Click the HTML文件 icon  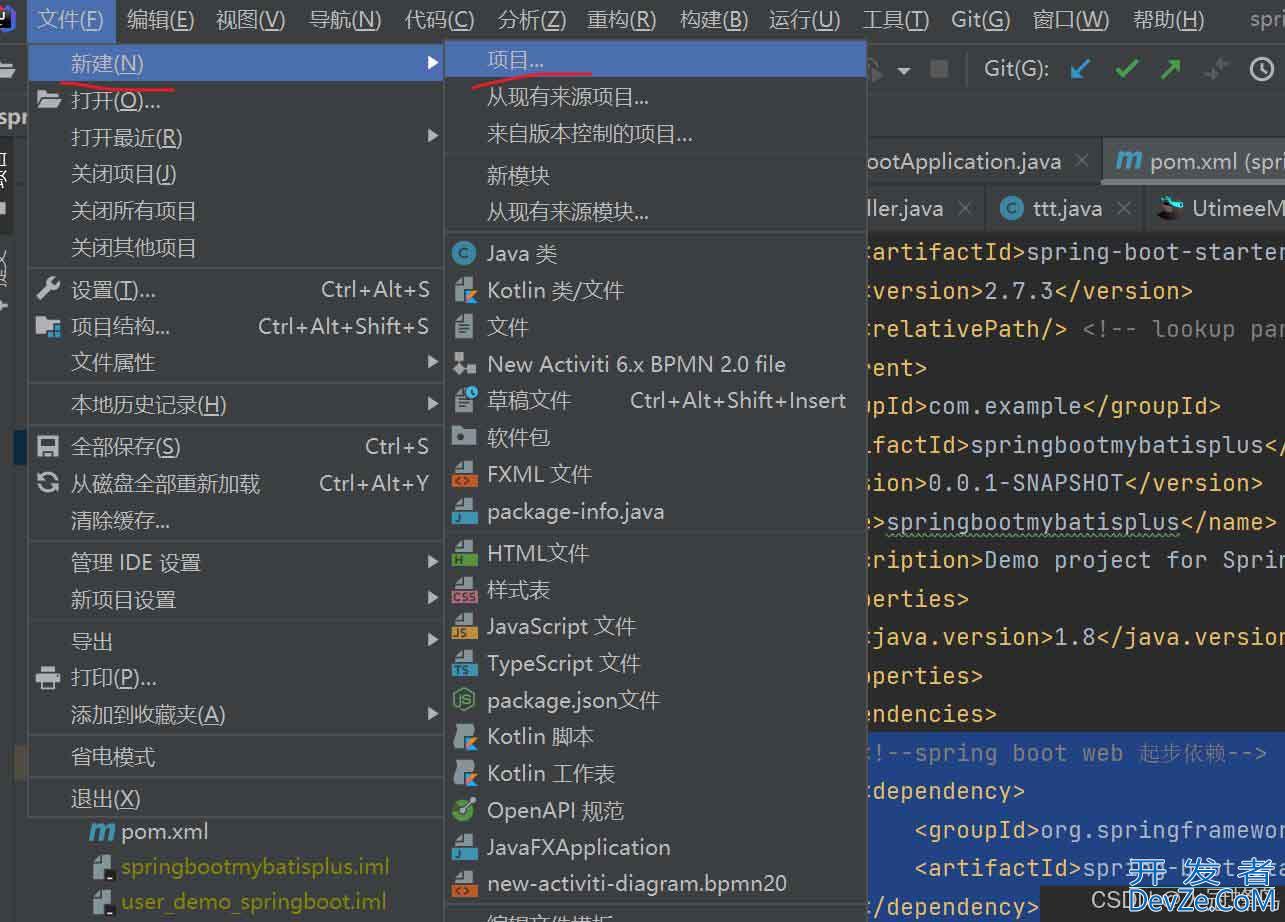tap(465, 552)
